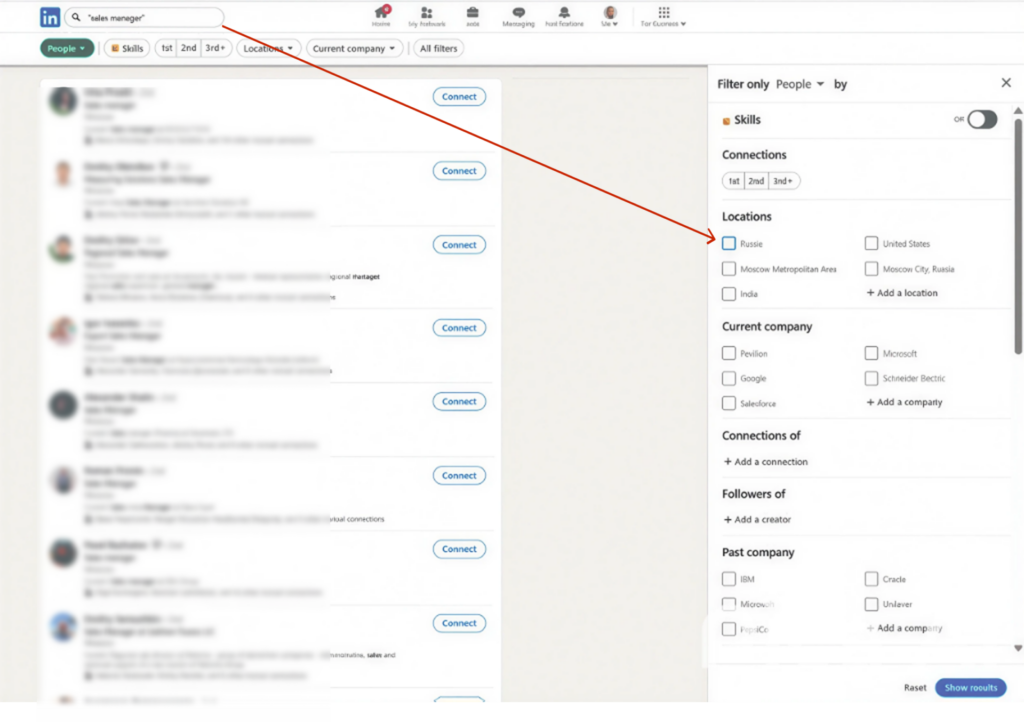The image size is (1024, 722).
Task: Tick the IBM past company checkbox
Action: click(729, 579)
